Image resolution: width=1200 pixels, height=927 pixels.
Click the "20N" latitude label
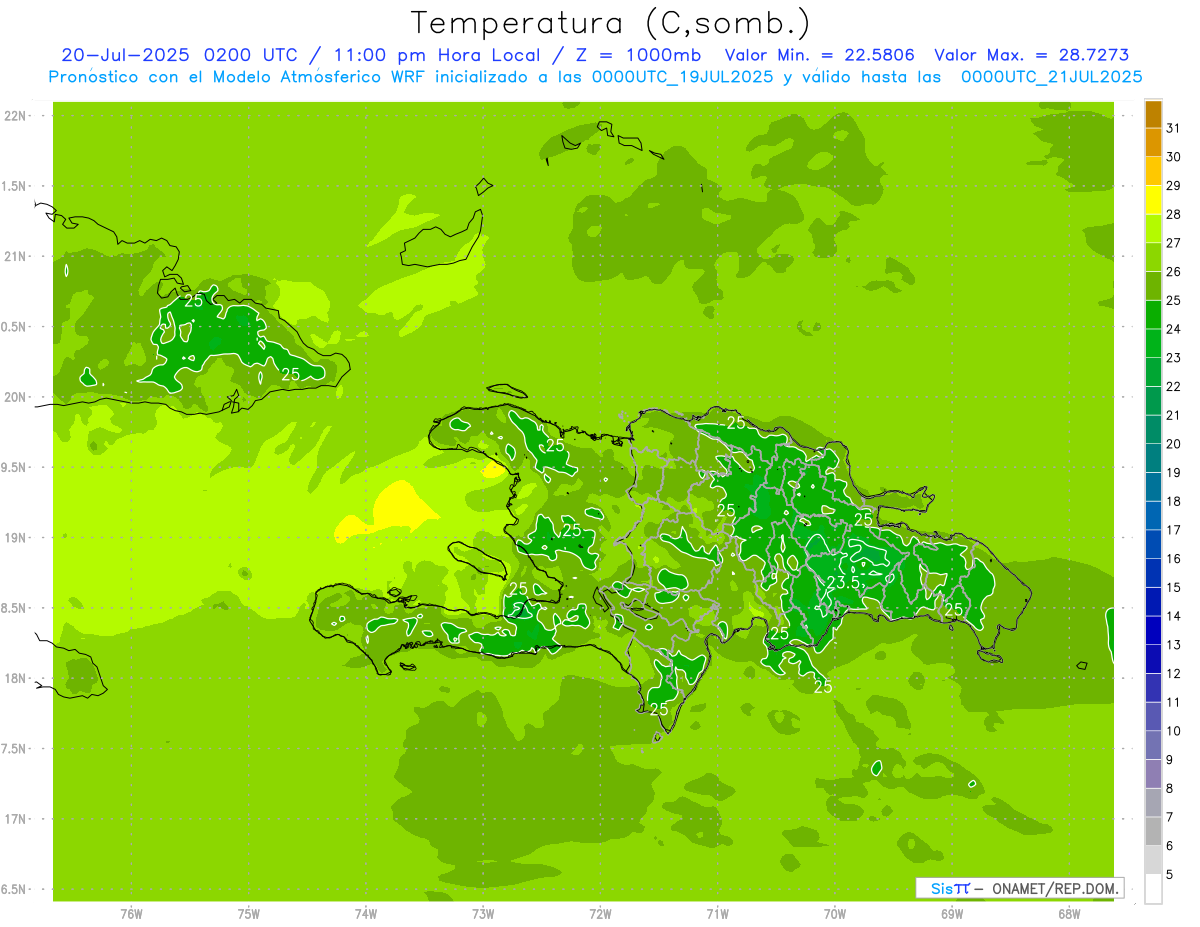pos(16,397)
